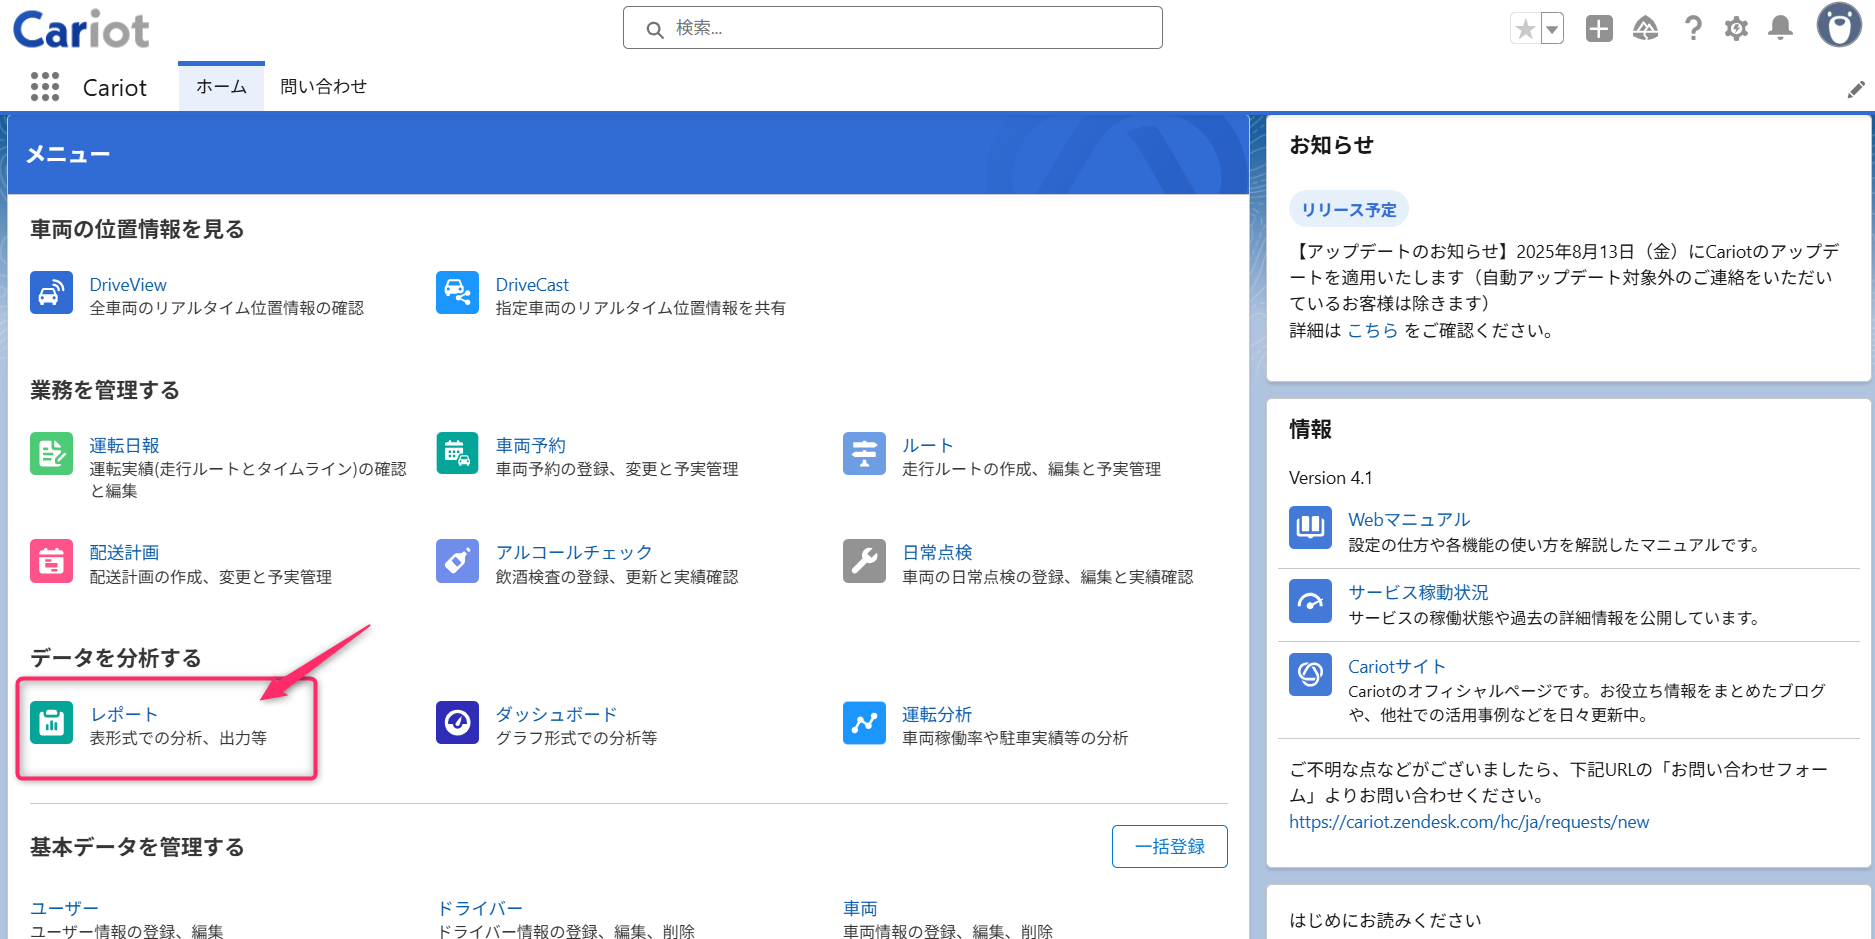
Task: Switch to the 問い合わせ tab
Action: tap(323, 87)
